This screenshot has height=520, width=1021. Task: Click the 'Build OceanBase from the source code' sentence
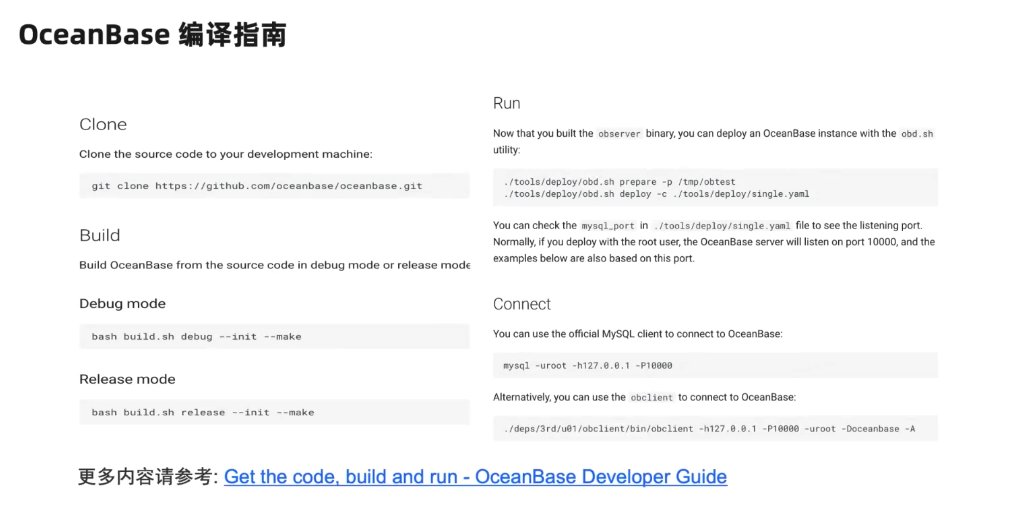click(274, 265)
